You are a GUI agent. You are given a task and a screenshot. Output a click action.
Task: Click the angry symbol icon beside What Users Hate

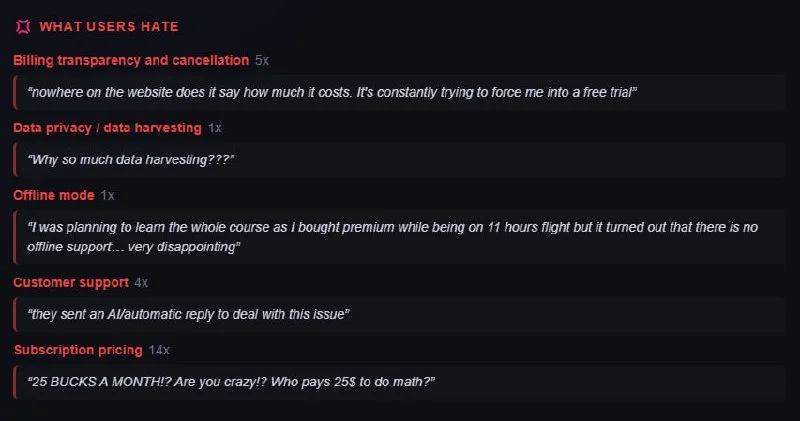coord(23,27)
